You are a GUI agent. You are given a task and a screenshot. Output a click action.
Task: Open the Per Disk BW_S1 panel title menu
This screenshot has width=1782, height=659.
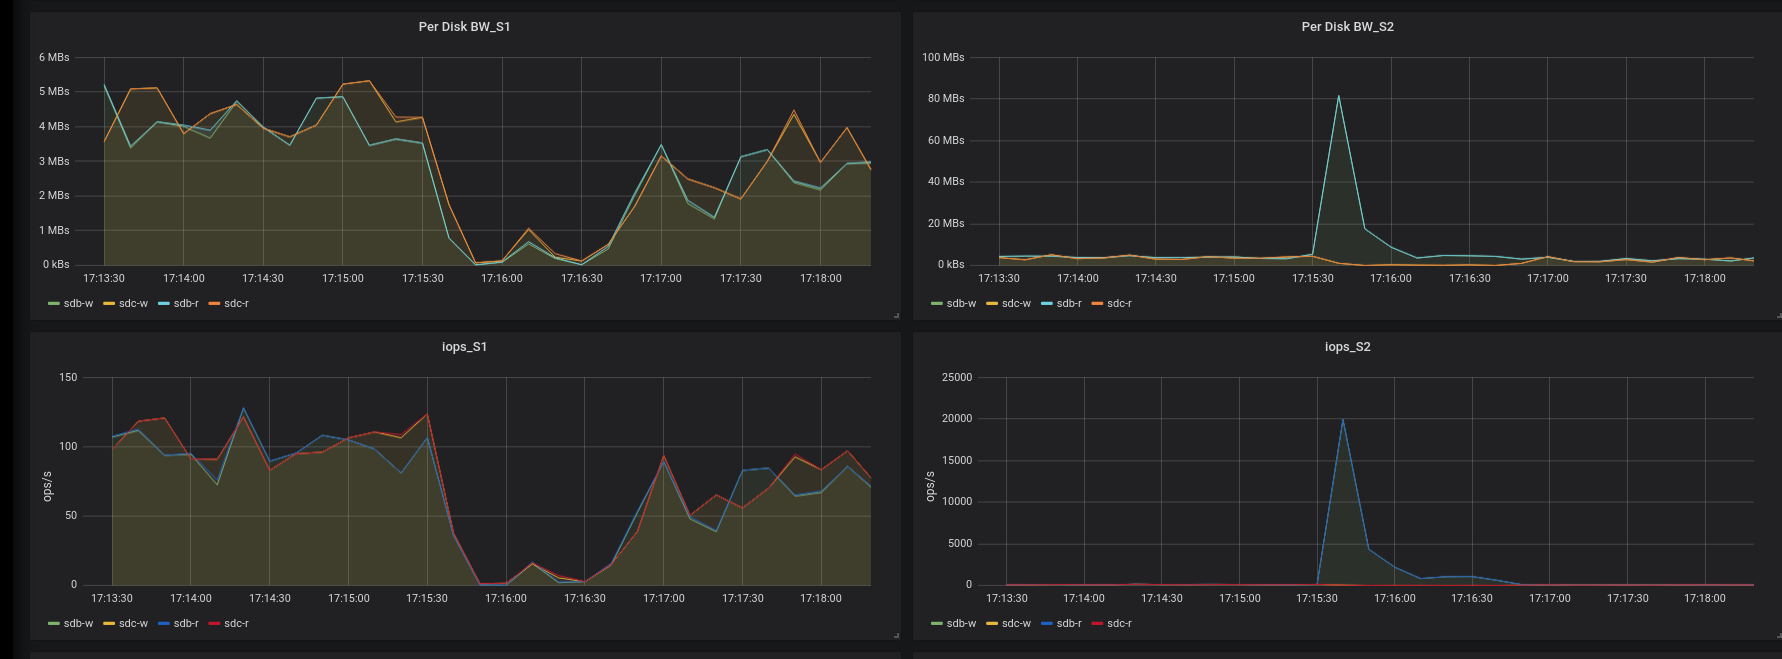pyautogui.click(x=464, y=27)
